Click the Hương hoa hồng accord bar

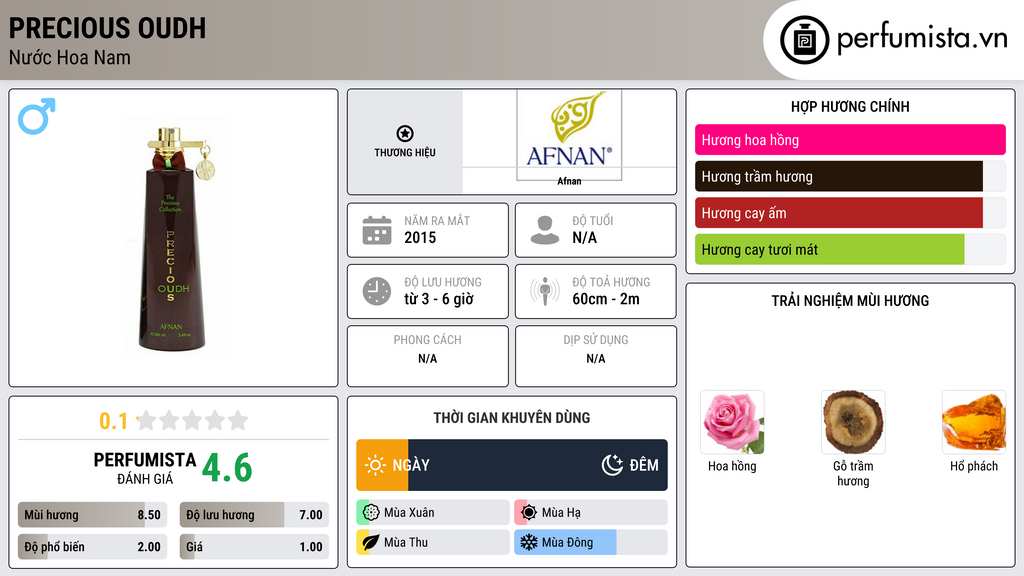(850, 140)
